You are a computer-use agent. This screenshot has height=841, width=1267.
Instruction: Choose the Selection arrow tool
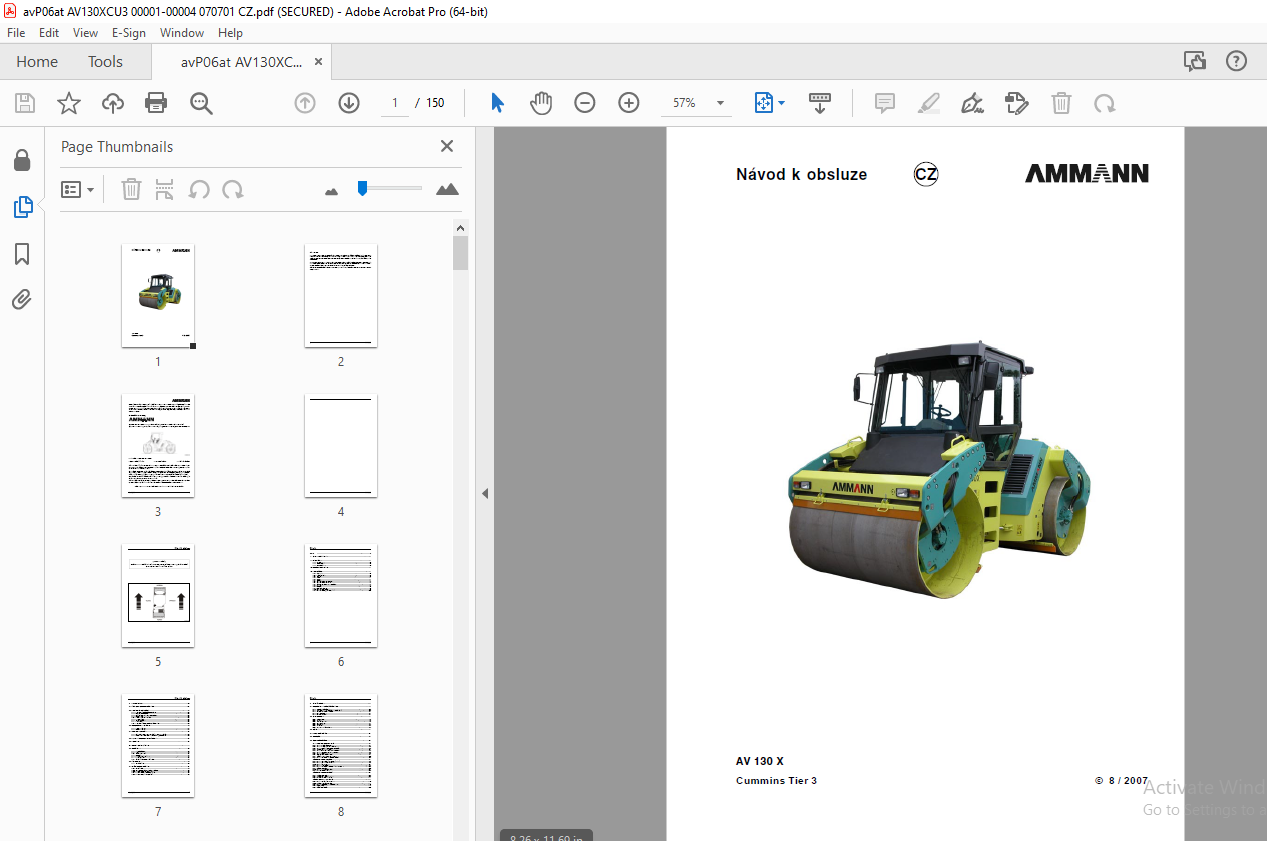click(497, 103)
